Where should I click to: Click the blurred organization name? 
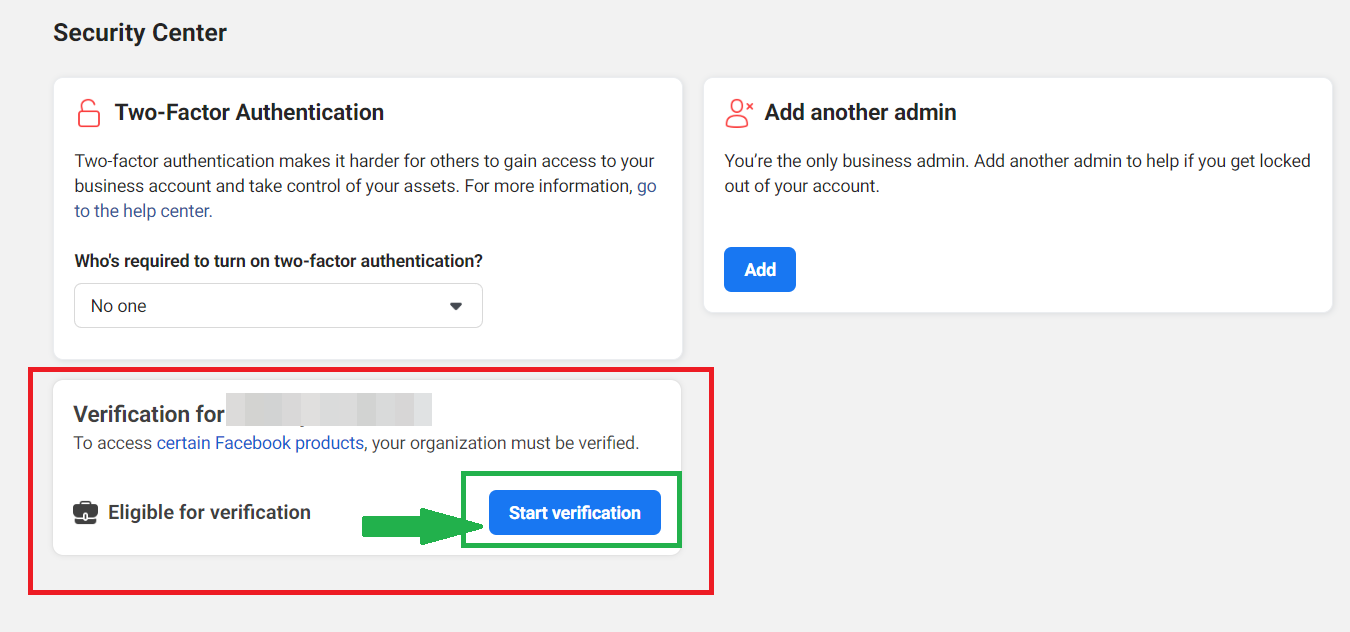tap(328, 410)
